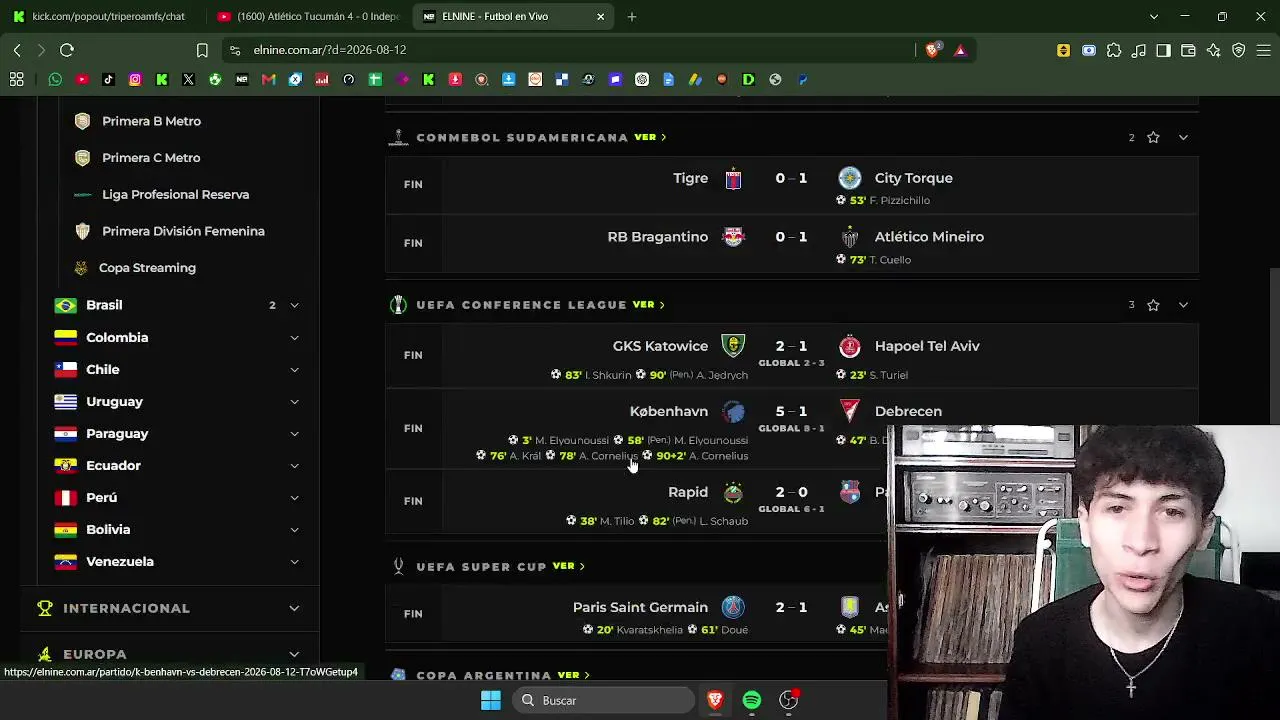1280x720 pixels.
Task: Open Brave browser from the taskbar
Action: [715, 700]
